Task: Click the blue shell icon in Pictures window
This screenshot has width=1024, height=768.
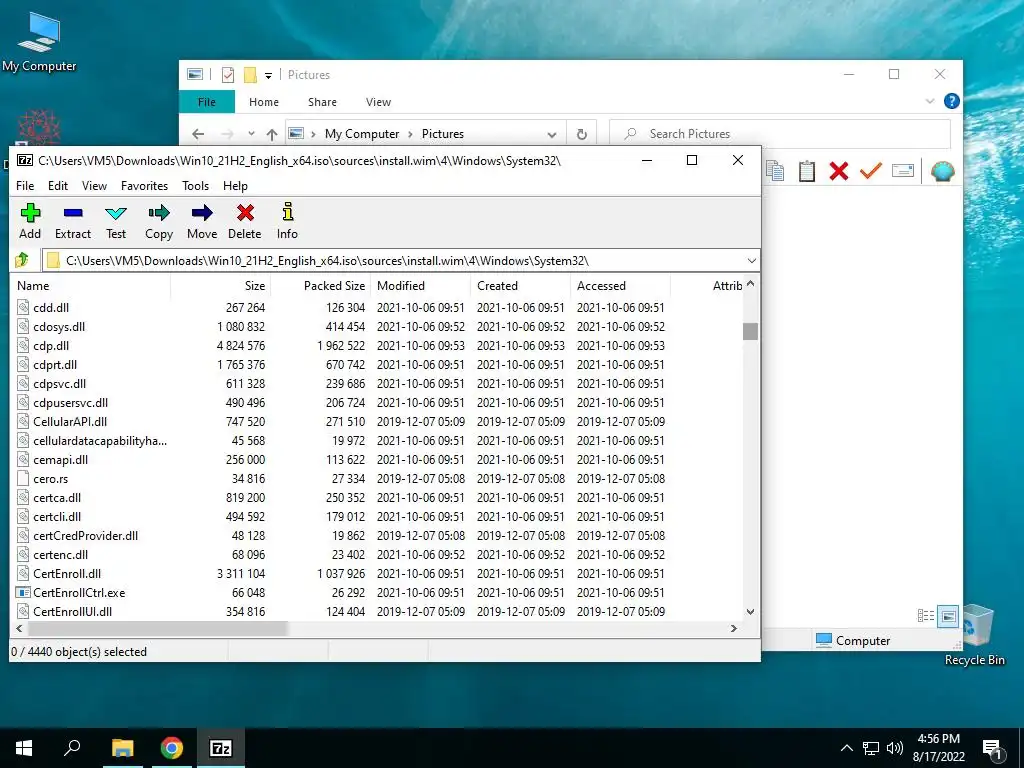Action: [x=942, y=171]
